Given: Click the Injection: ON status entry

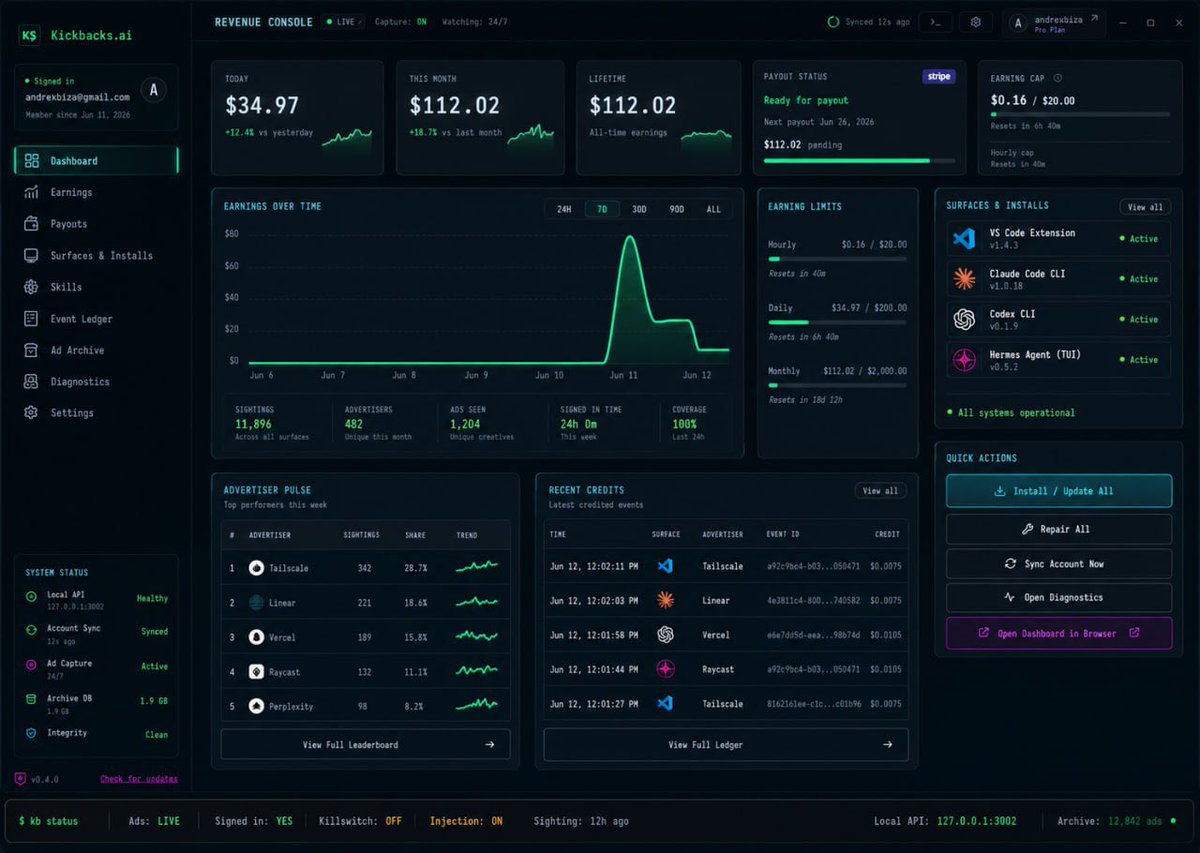Looking at the screenshot, I should pos(466,821).
